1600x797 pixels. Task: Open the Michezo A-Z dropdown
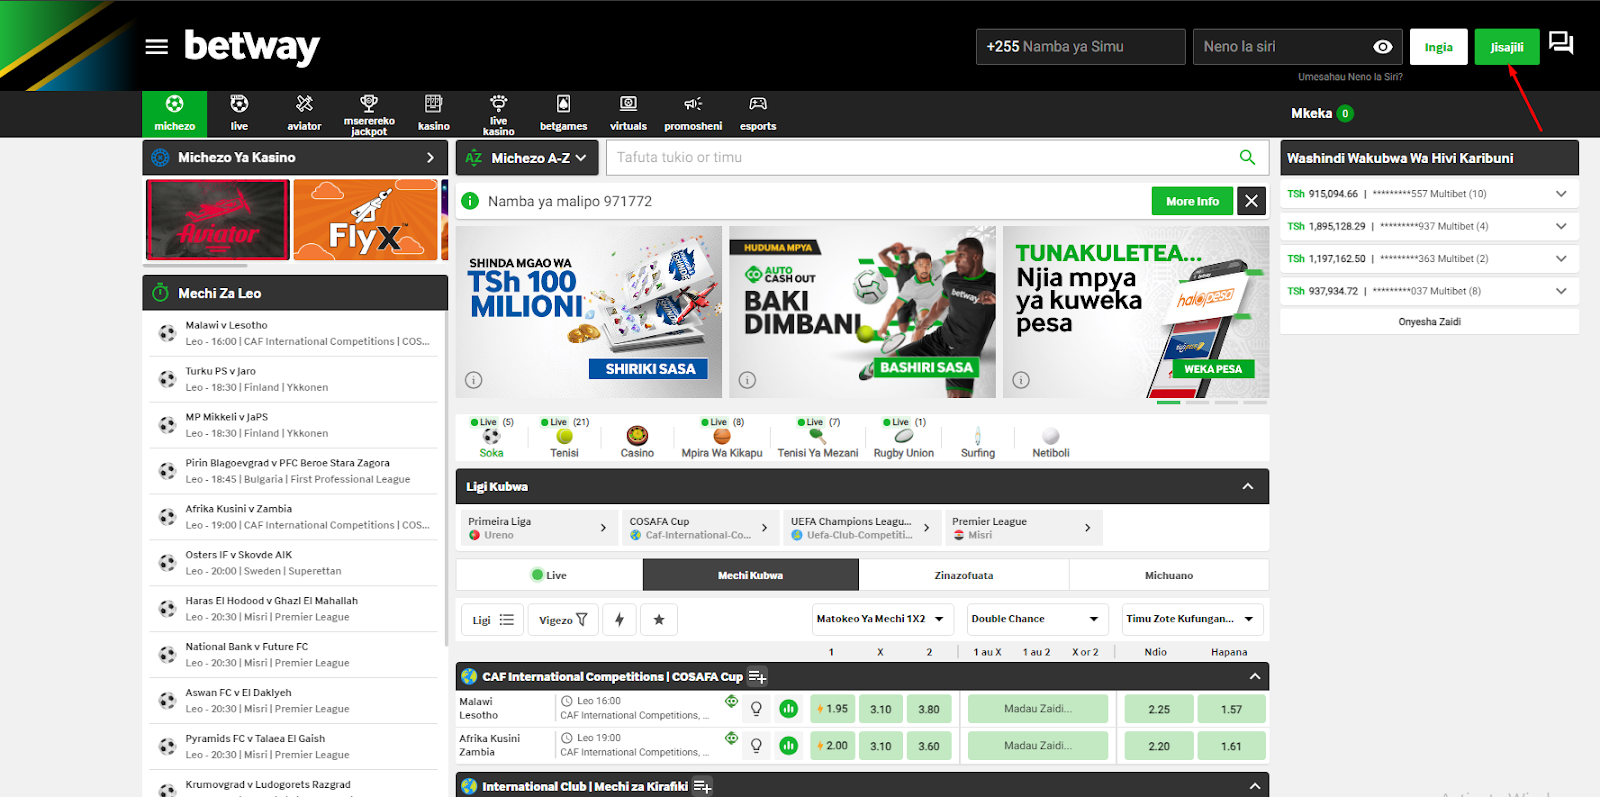(526, 158)
